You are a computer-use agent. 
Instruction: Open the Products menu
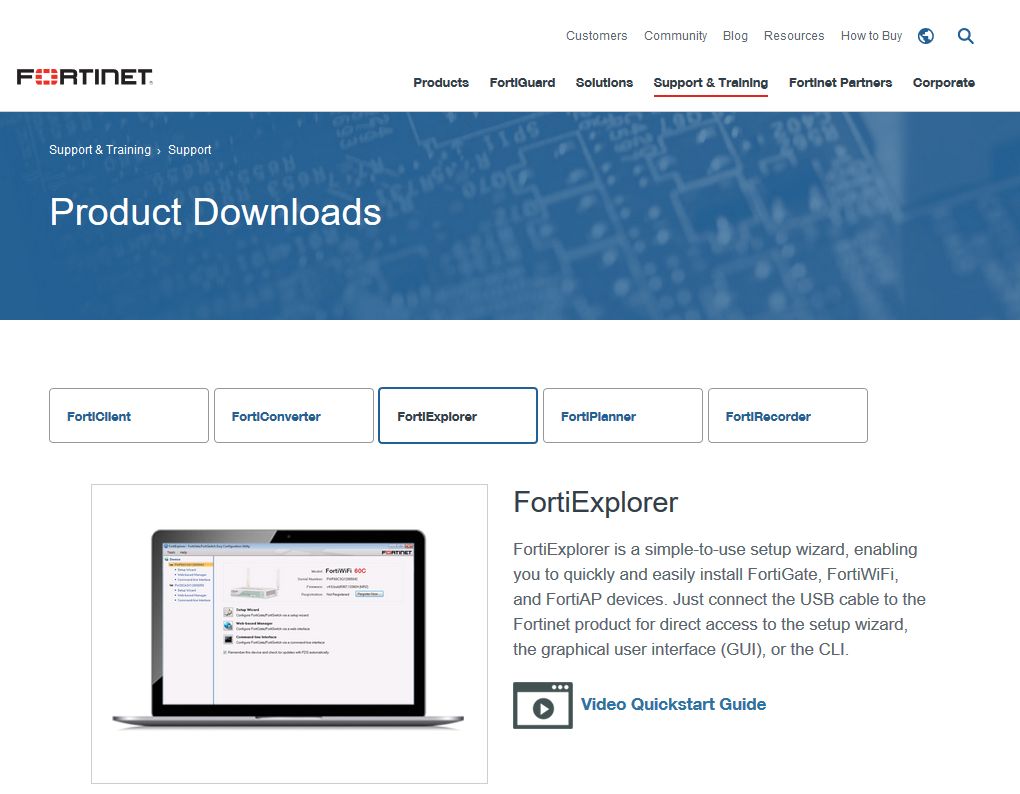[441, 83]
